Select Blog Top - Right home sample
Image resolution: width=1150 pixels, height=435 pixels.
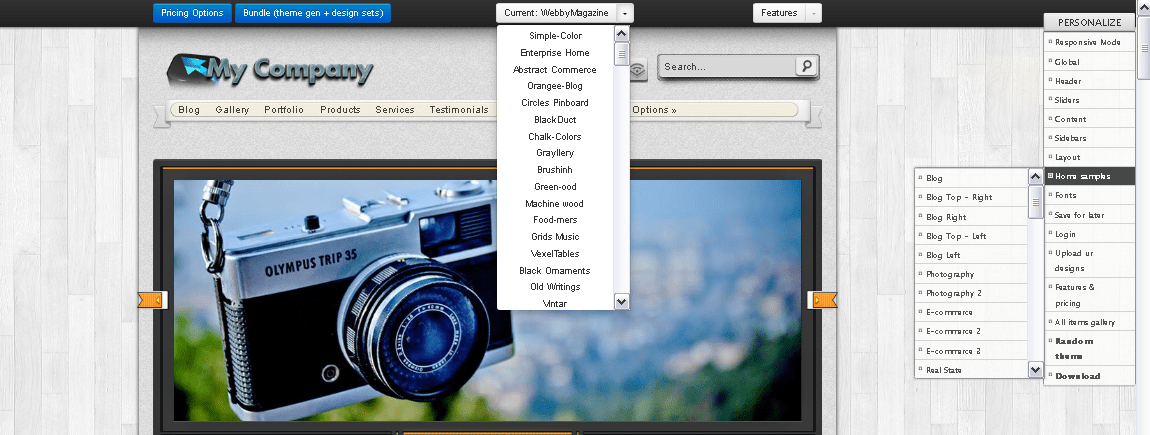pos(971,197)
